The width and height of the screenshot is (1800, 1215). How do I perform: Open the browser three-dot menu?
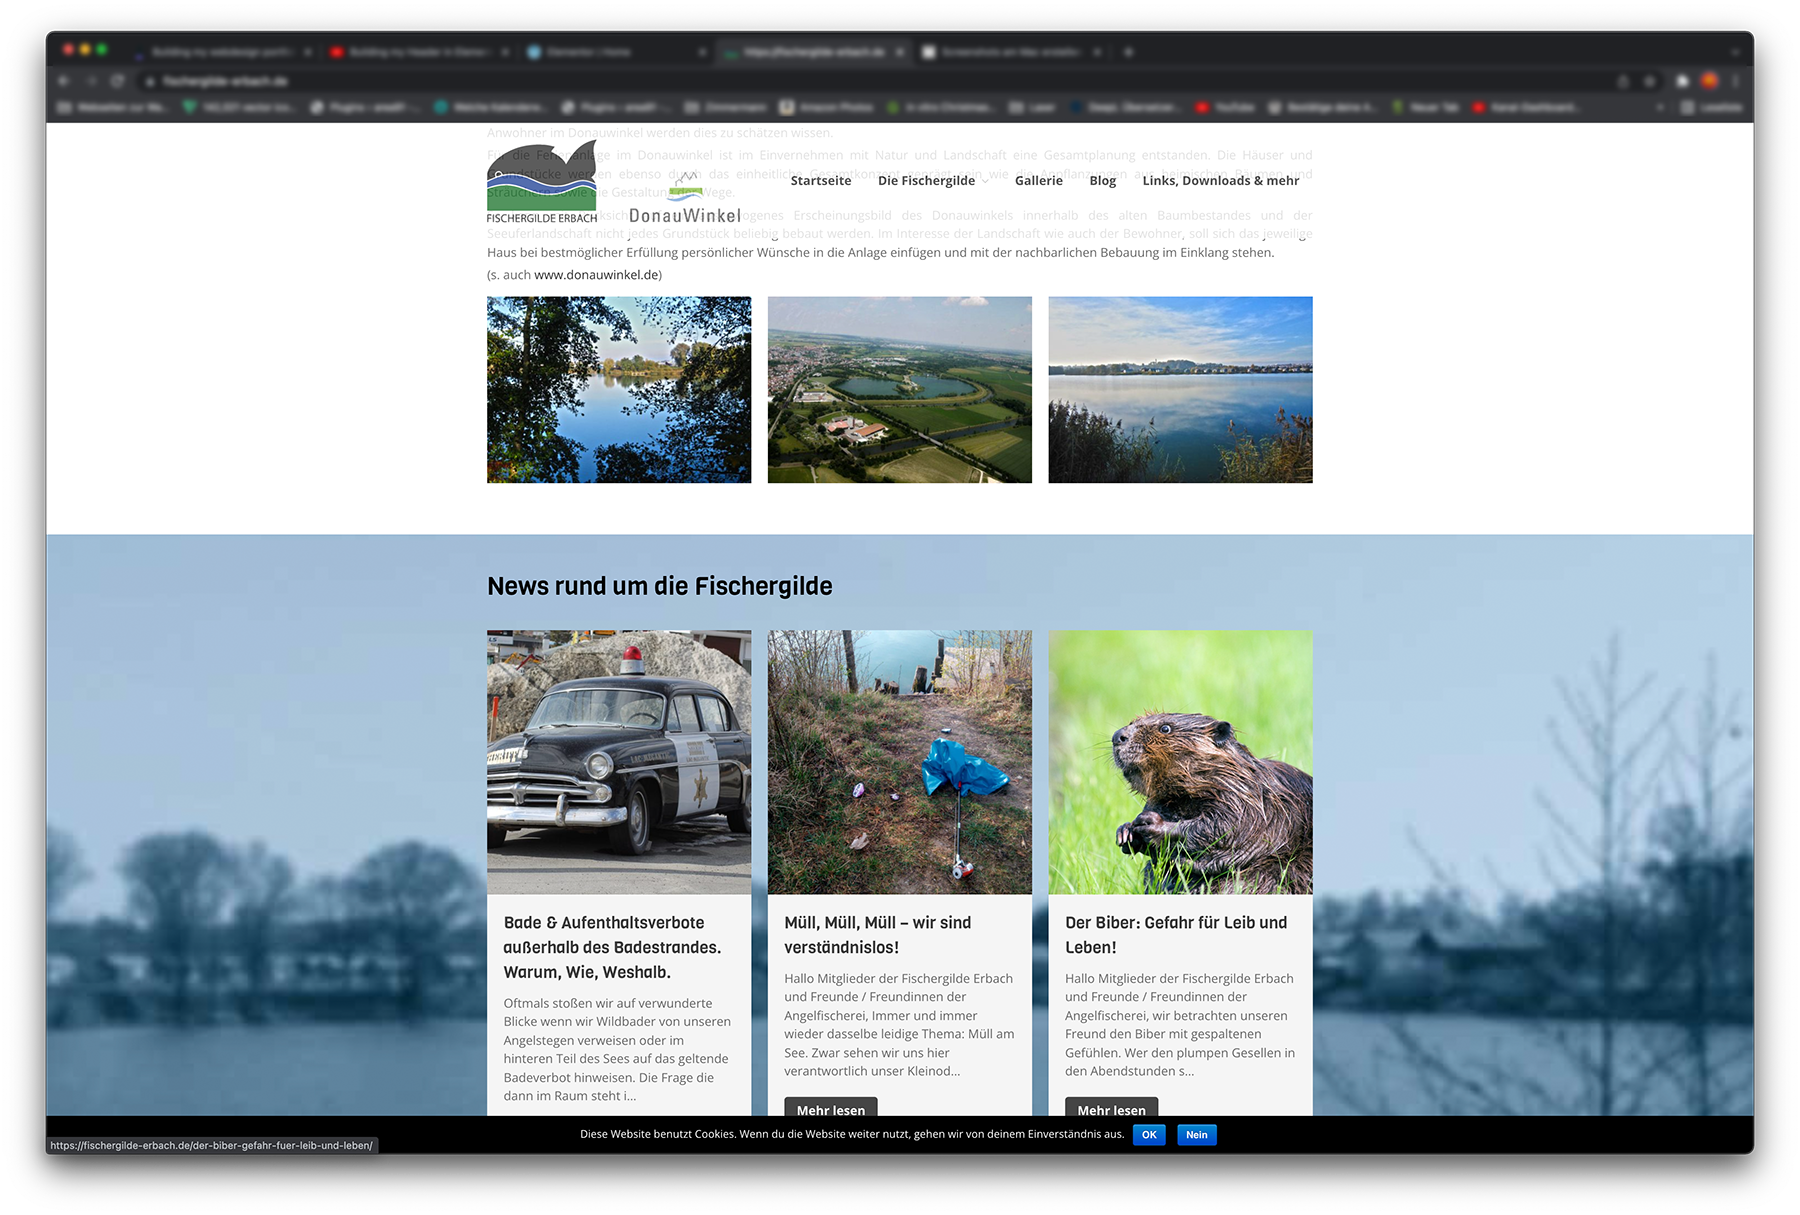point(1737,81)
